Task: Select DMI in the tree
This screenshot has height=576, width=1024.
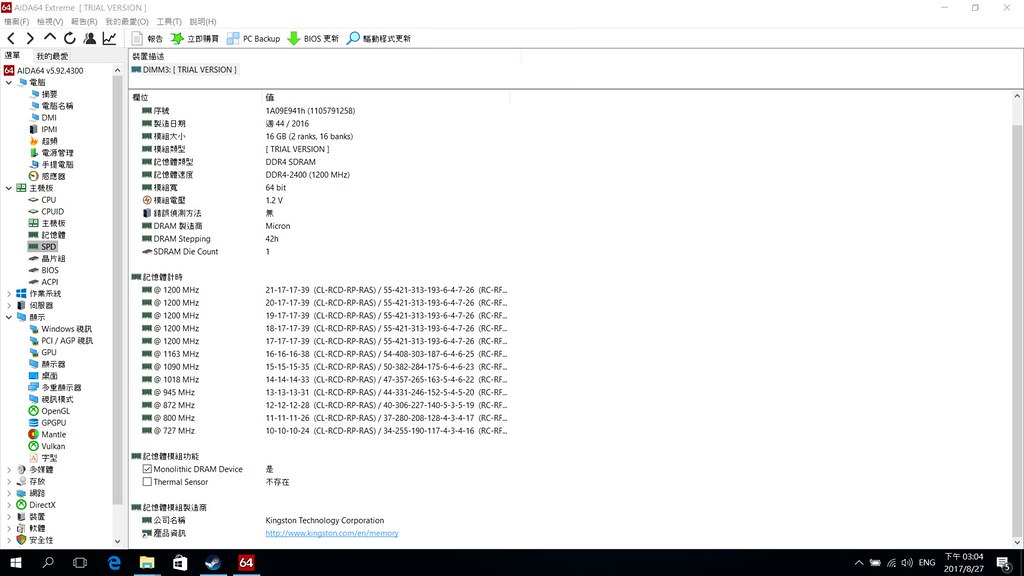Action: click(x=49, y=118)
